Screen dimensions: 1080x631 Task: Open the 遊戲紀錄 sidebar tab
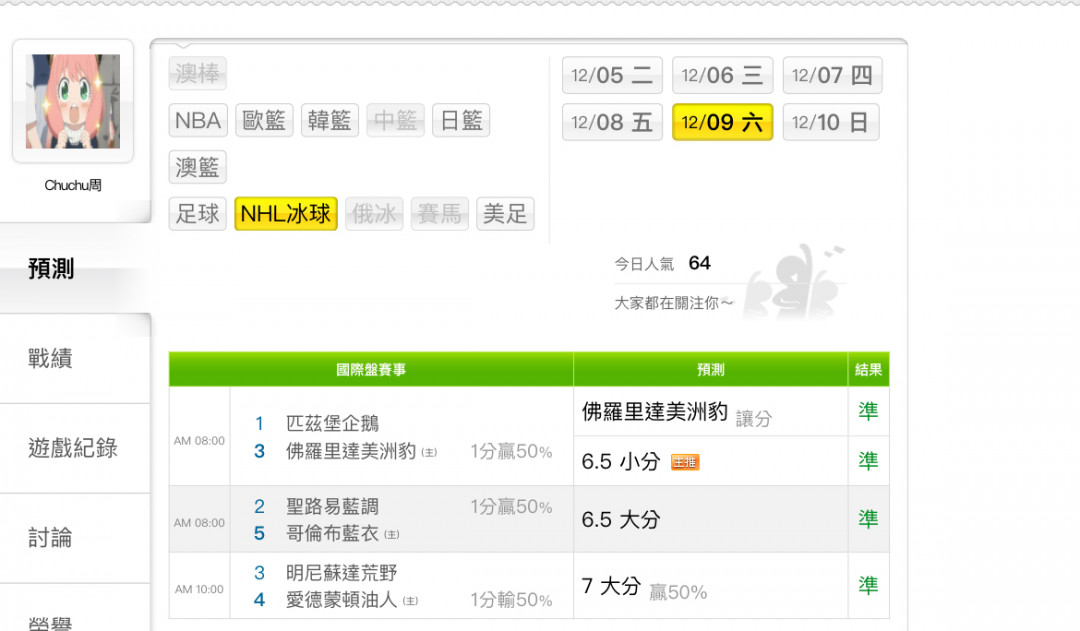click(x=74, y=448)
